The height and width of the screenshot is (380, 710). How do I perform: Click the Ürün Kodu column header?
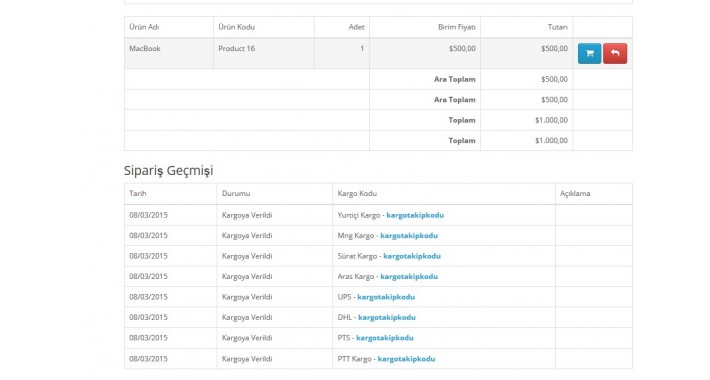click(264, 27)
